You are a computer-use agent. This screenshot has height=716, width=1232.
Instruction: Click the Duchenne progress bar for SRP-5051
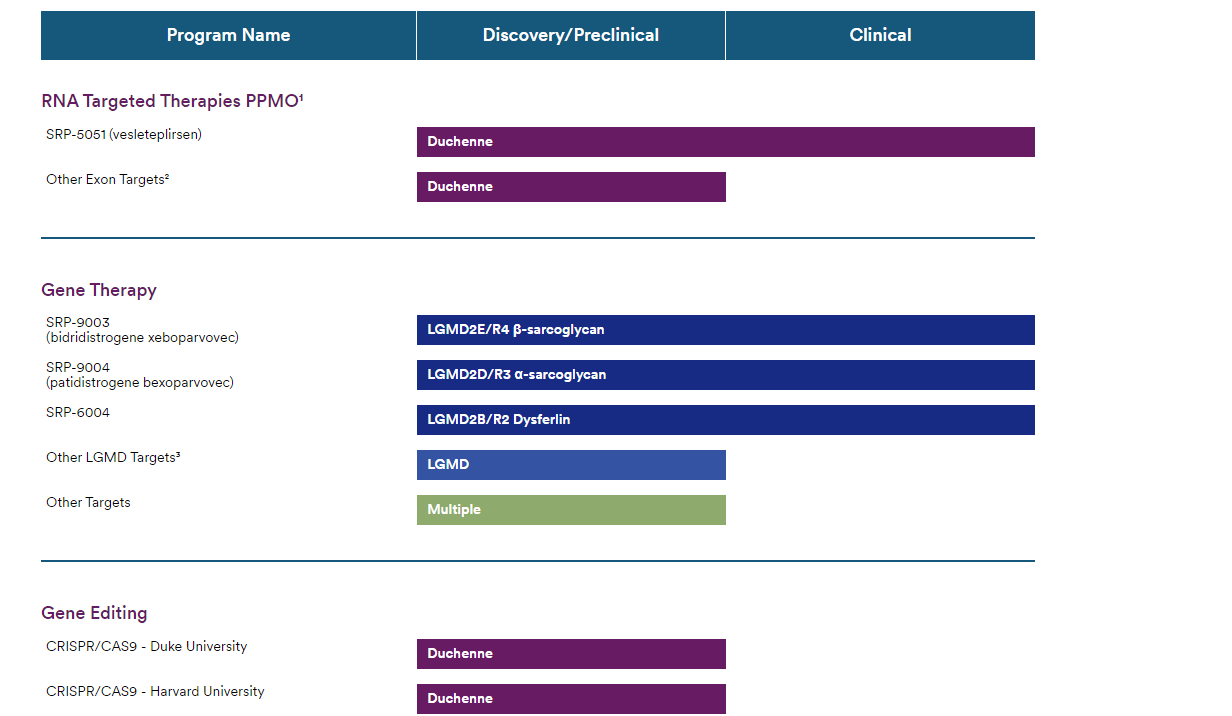point(725,142)
